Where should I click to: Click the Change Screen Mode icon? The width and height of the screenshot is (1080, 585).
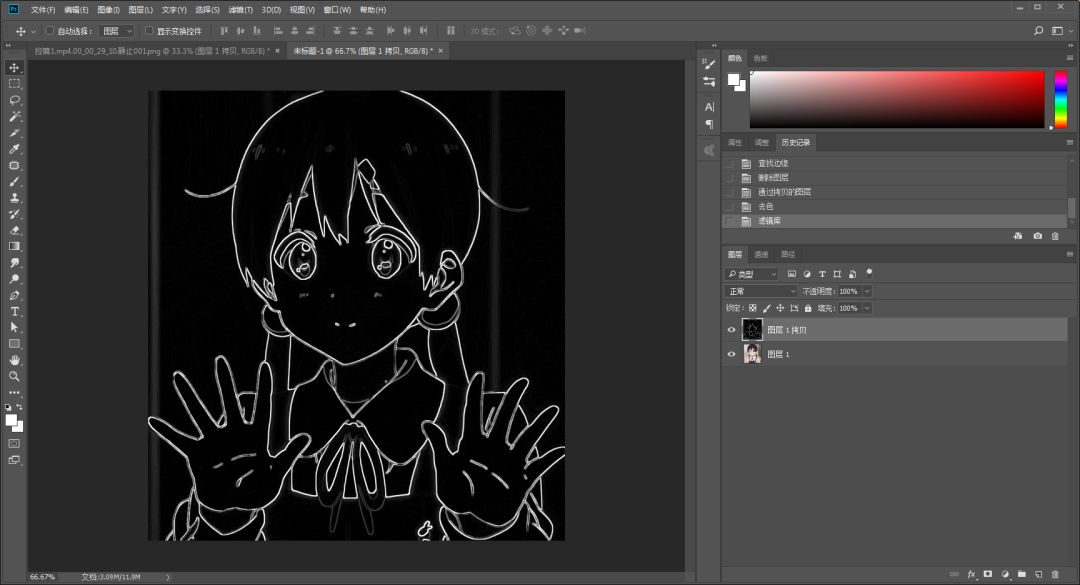tap(14, 460)
